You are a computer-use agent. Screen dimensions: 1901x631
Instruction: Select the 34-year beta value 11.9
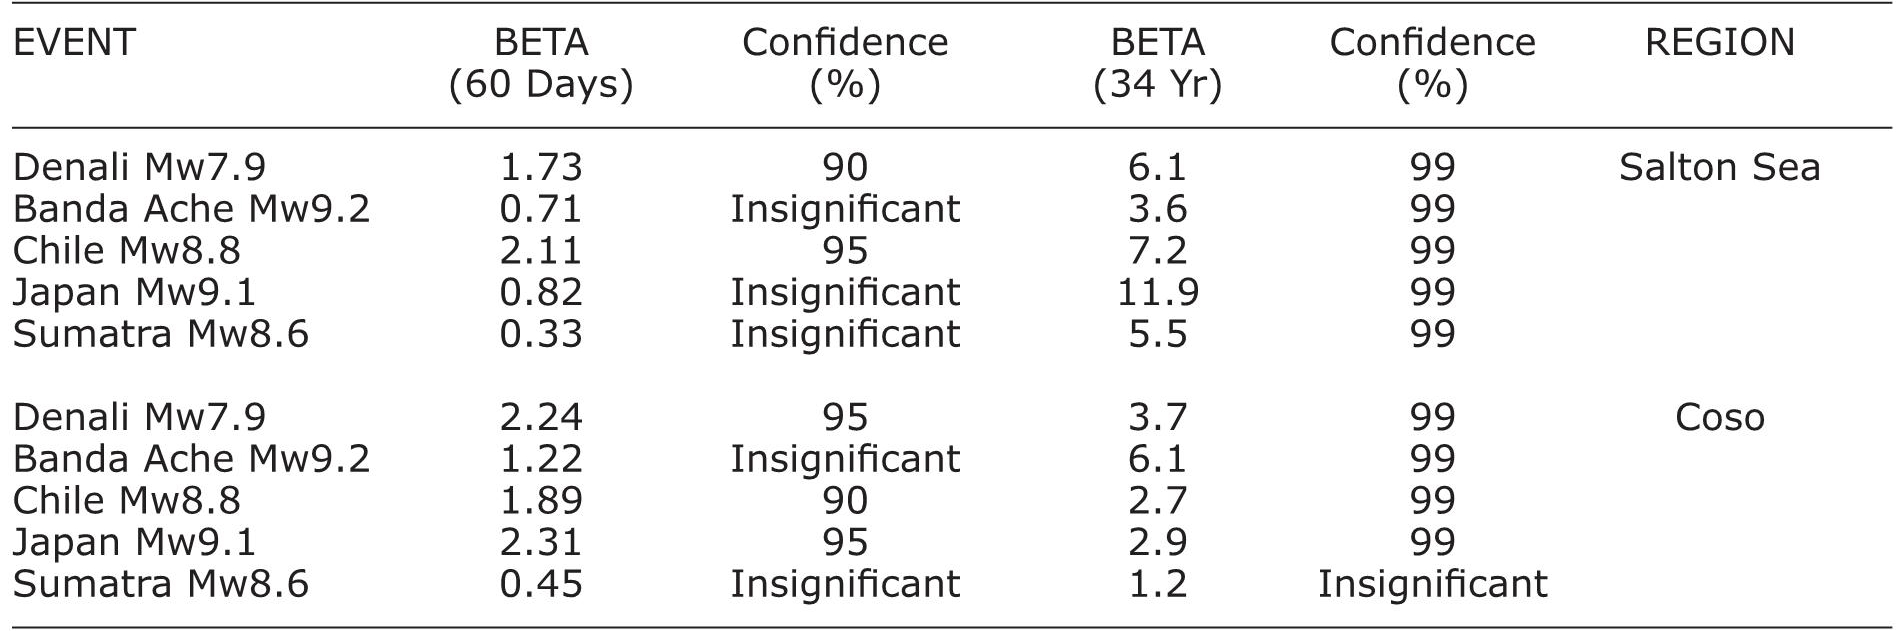[1157, 292]
